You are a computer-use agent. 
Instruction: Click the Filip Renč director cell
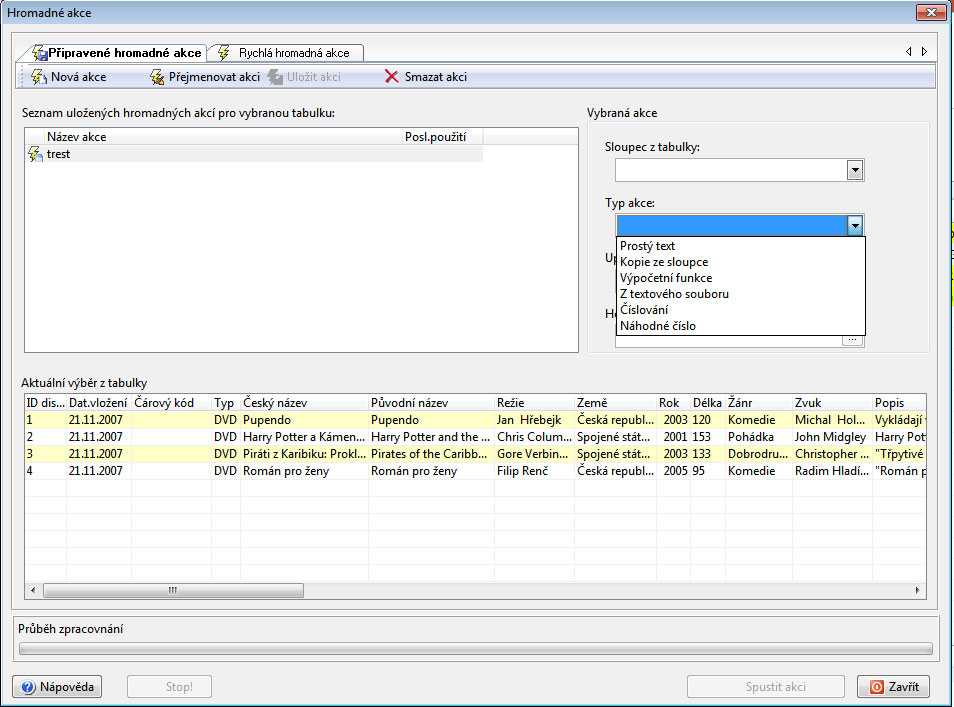pyautogui.click(x=534, y=471)
